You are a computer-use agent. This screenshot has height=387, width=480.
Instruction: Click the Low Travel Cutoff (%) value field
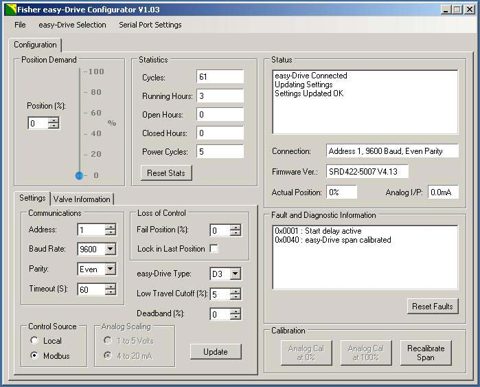(220, 294)
